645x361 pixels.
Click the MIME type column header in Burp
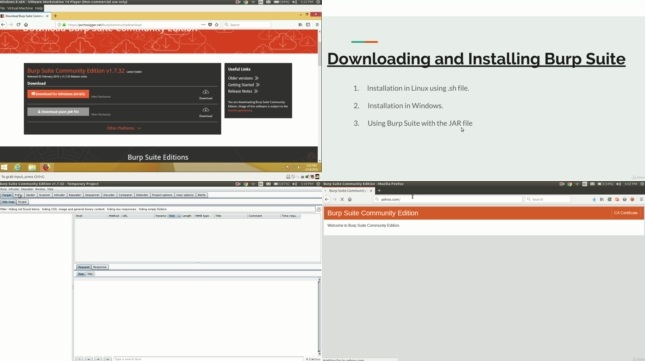point(204,216)
